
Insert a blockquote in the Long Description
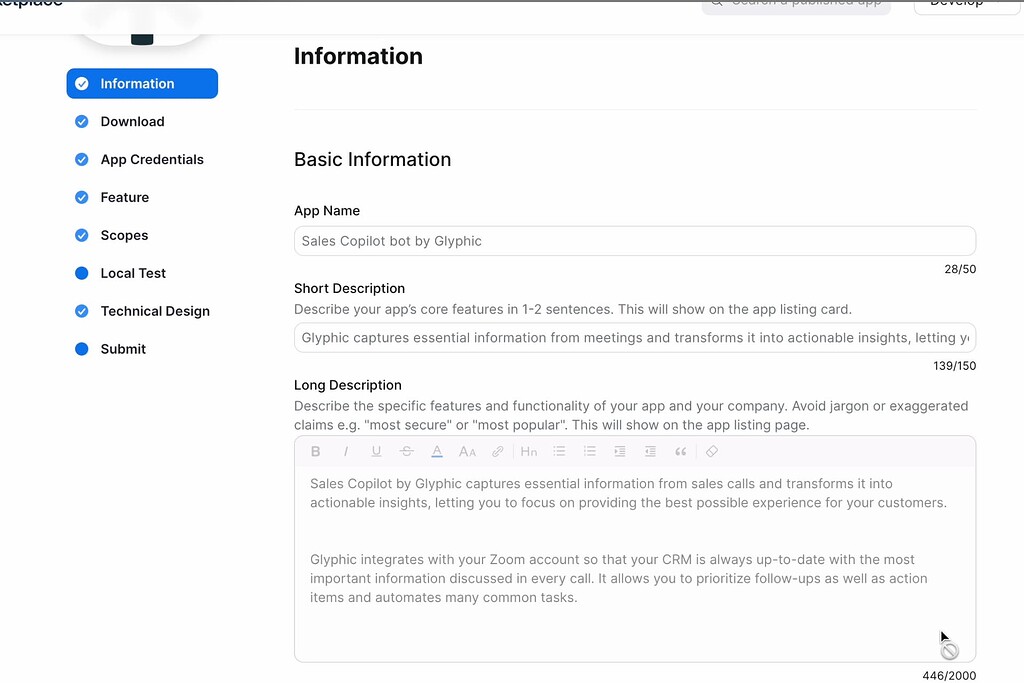pyautogui.click(x=681, y=451)
